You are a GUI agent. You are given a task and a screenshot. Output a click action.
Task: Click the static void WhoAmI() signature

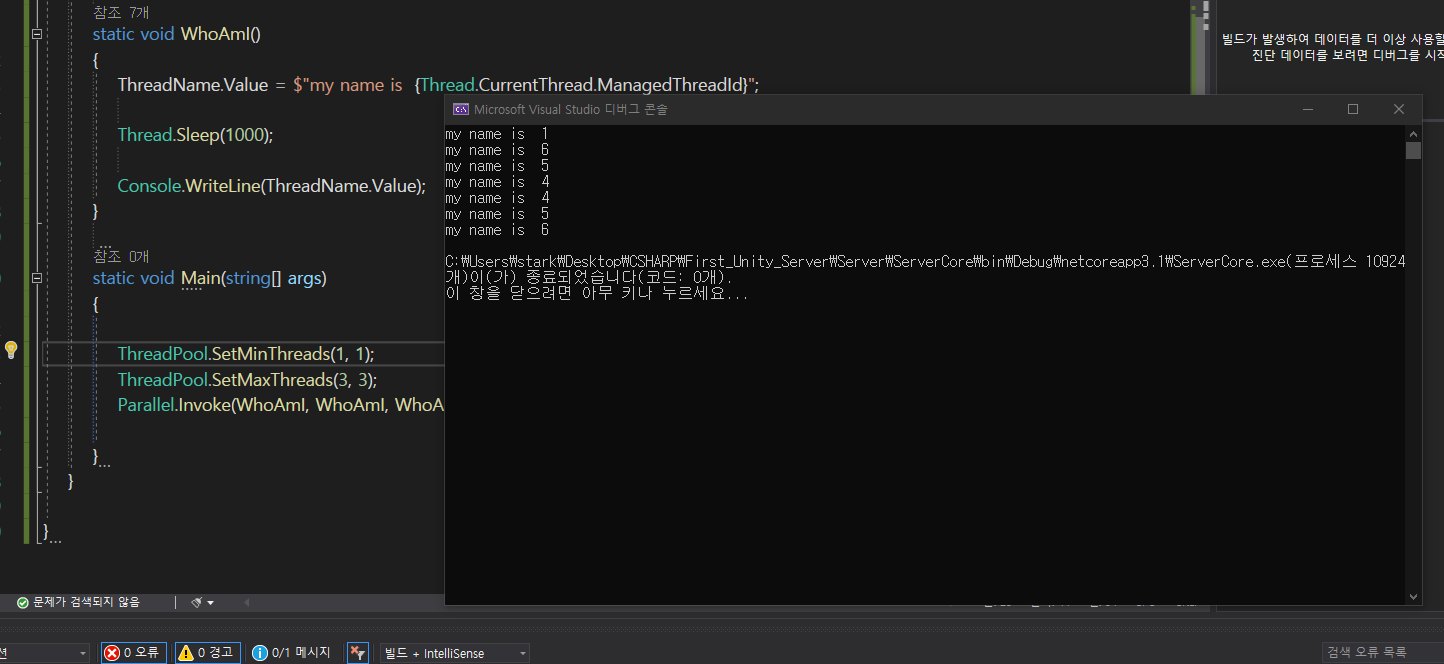(x=177, y=34)
